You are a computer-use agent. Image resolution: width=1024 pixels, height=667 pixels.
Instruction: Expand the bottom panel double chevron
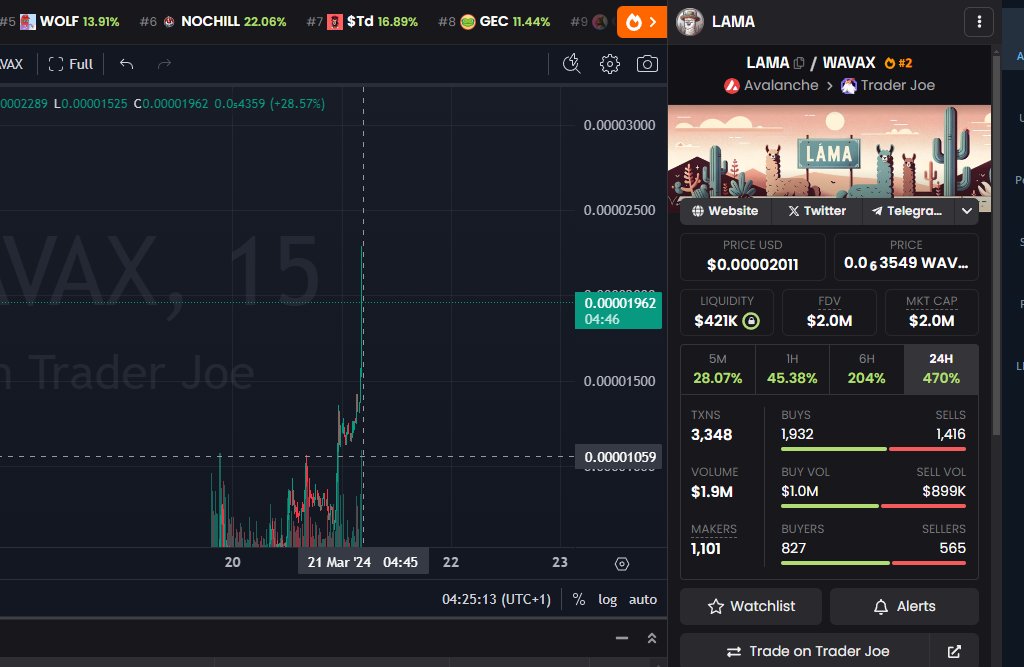652,638
